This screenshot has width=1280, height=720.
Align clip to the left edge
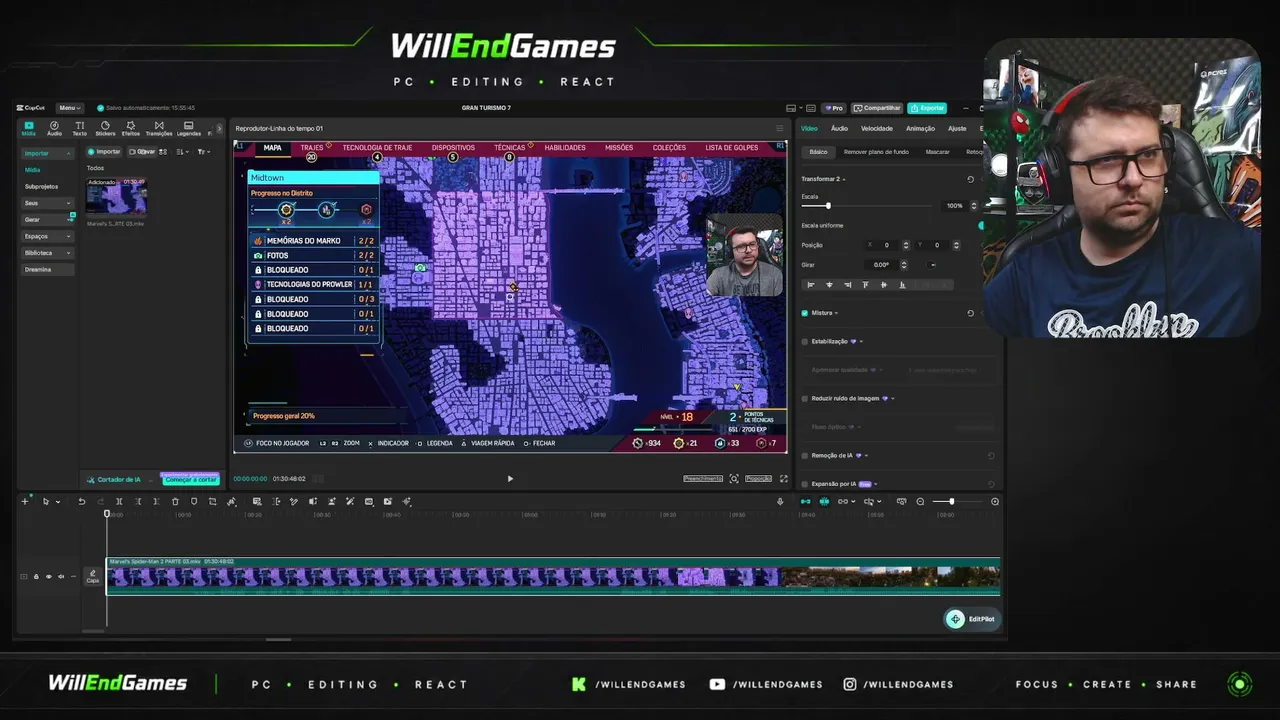click(x=810, y=285)
